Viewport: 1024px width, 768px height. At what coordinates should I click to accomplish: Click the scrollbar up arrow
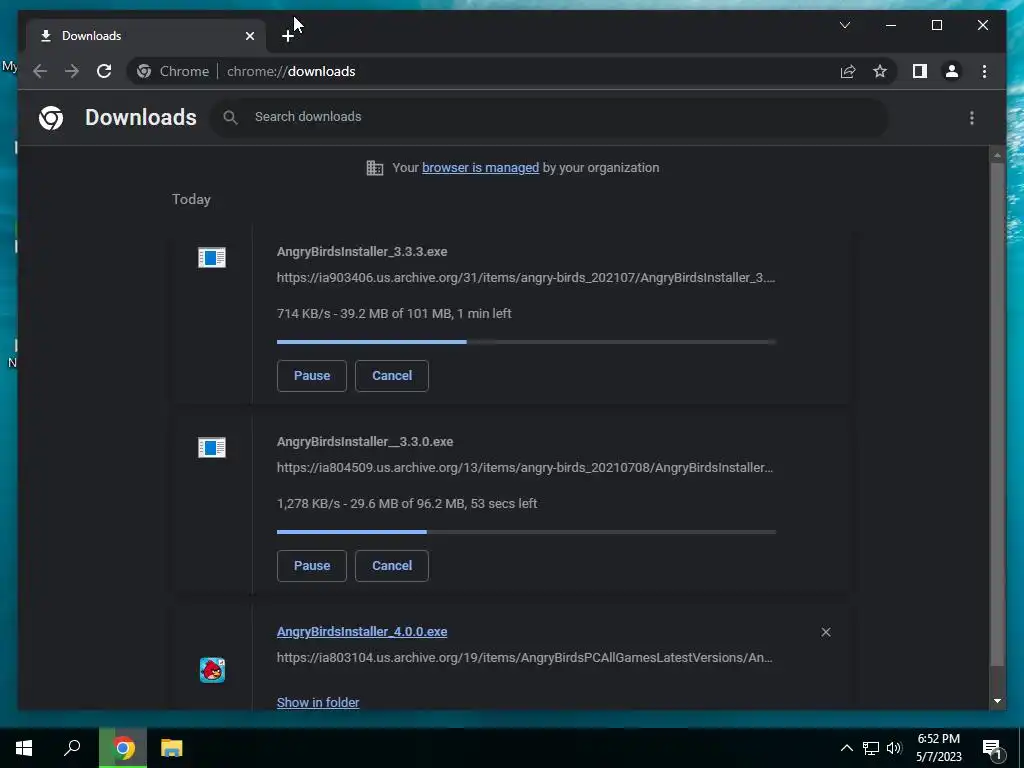click(997, 155)
